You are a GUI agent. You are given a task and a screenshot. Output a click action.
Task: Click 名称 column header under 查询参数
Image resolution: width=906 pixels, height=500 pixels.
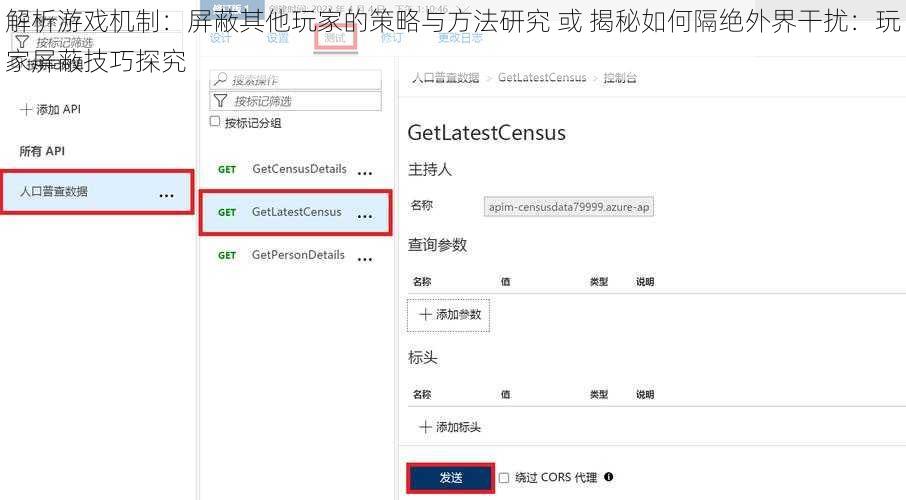pos(422,282)
